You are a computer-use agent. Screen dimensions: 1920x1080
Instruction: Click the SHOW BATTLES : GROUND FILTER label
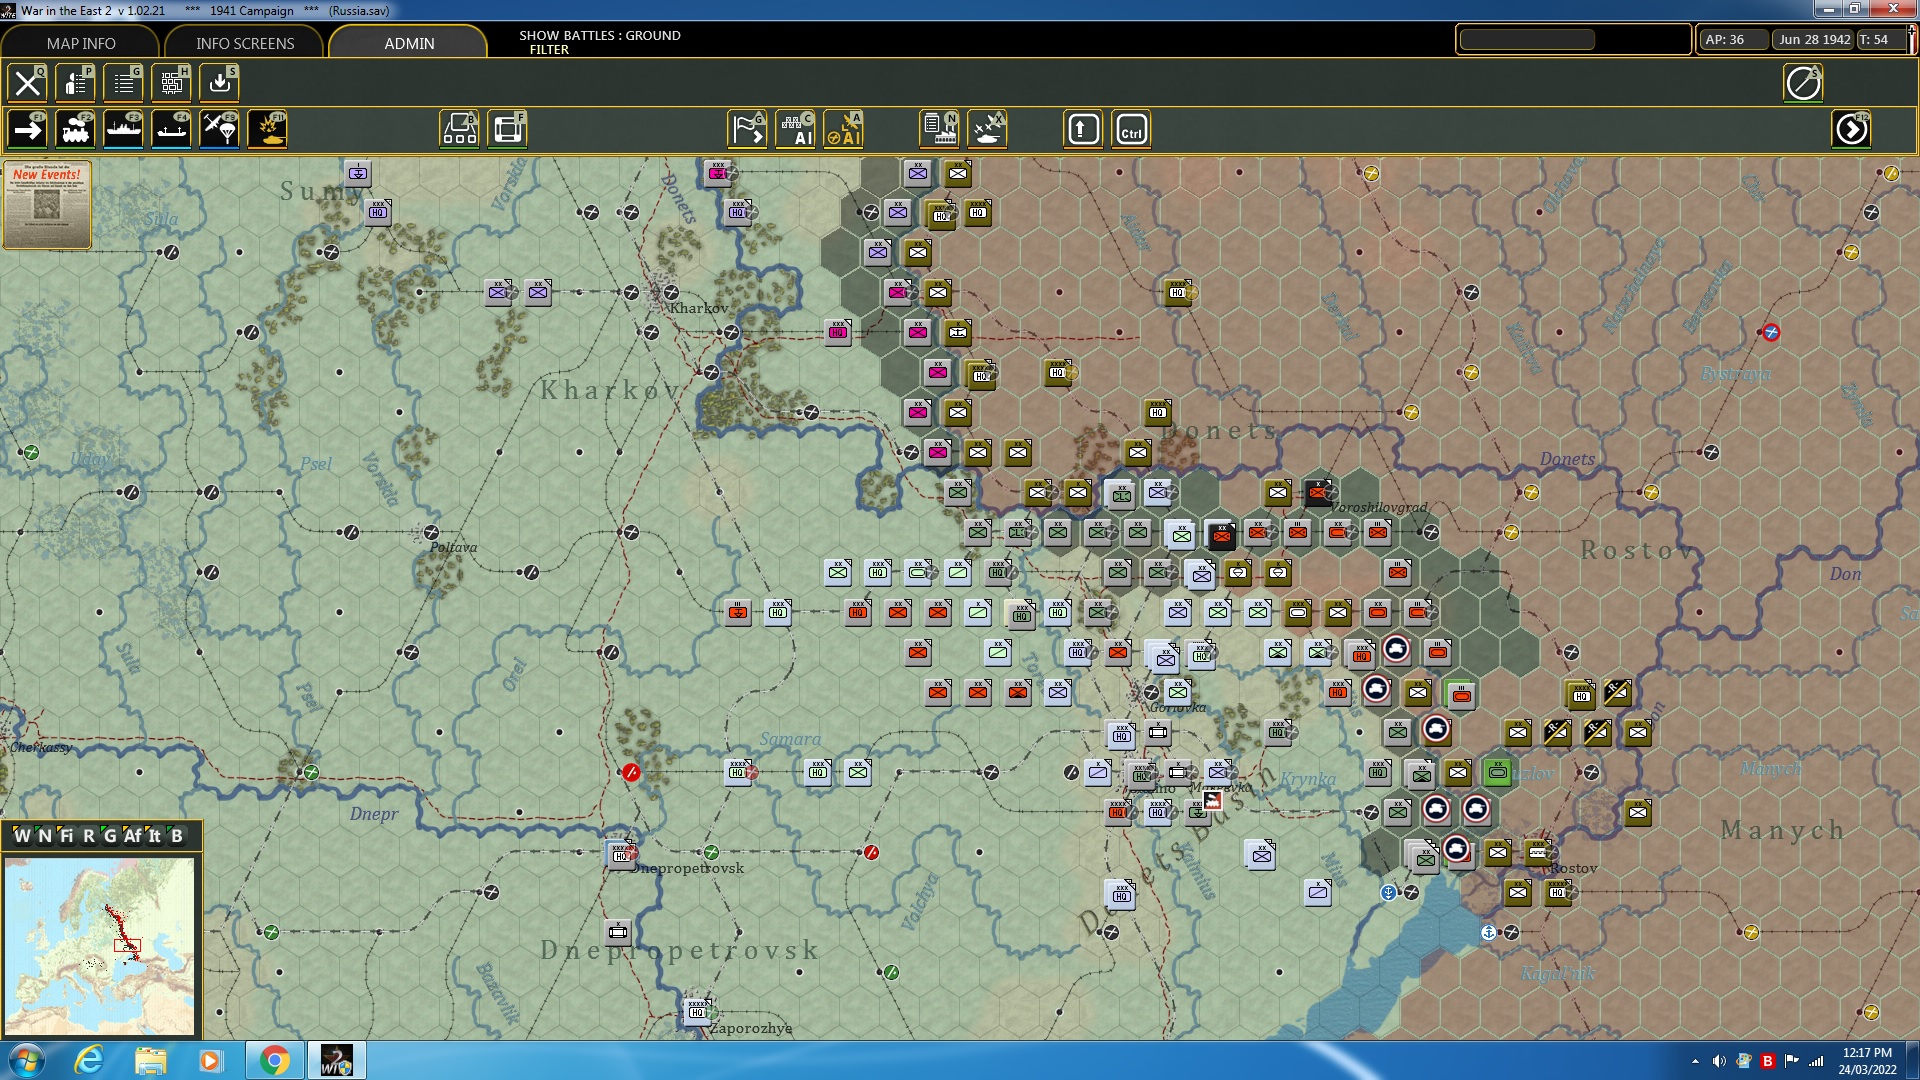(599, 42)
